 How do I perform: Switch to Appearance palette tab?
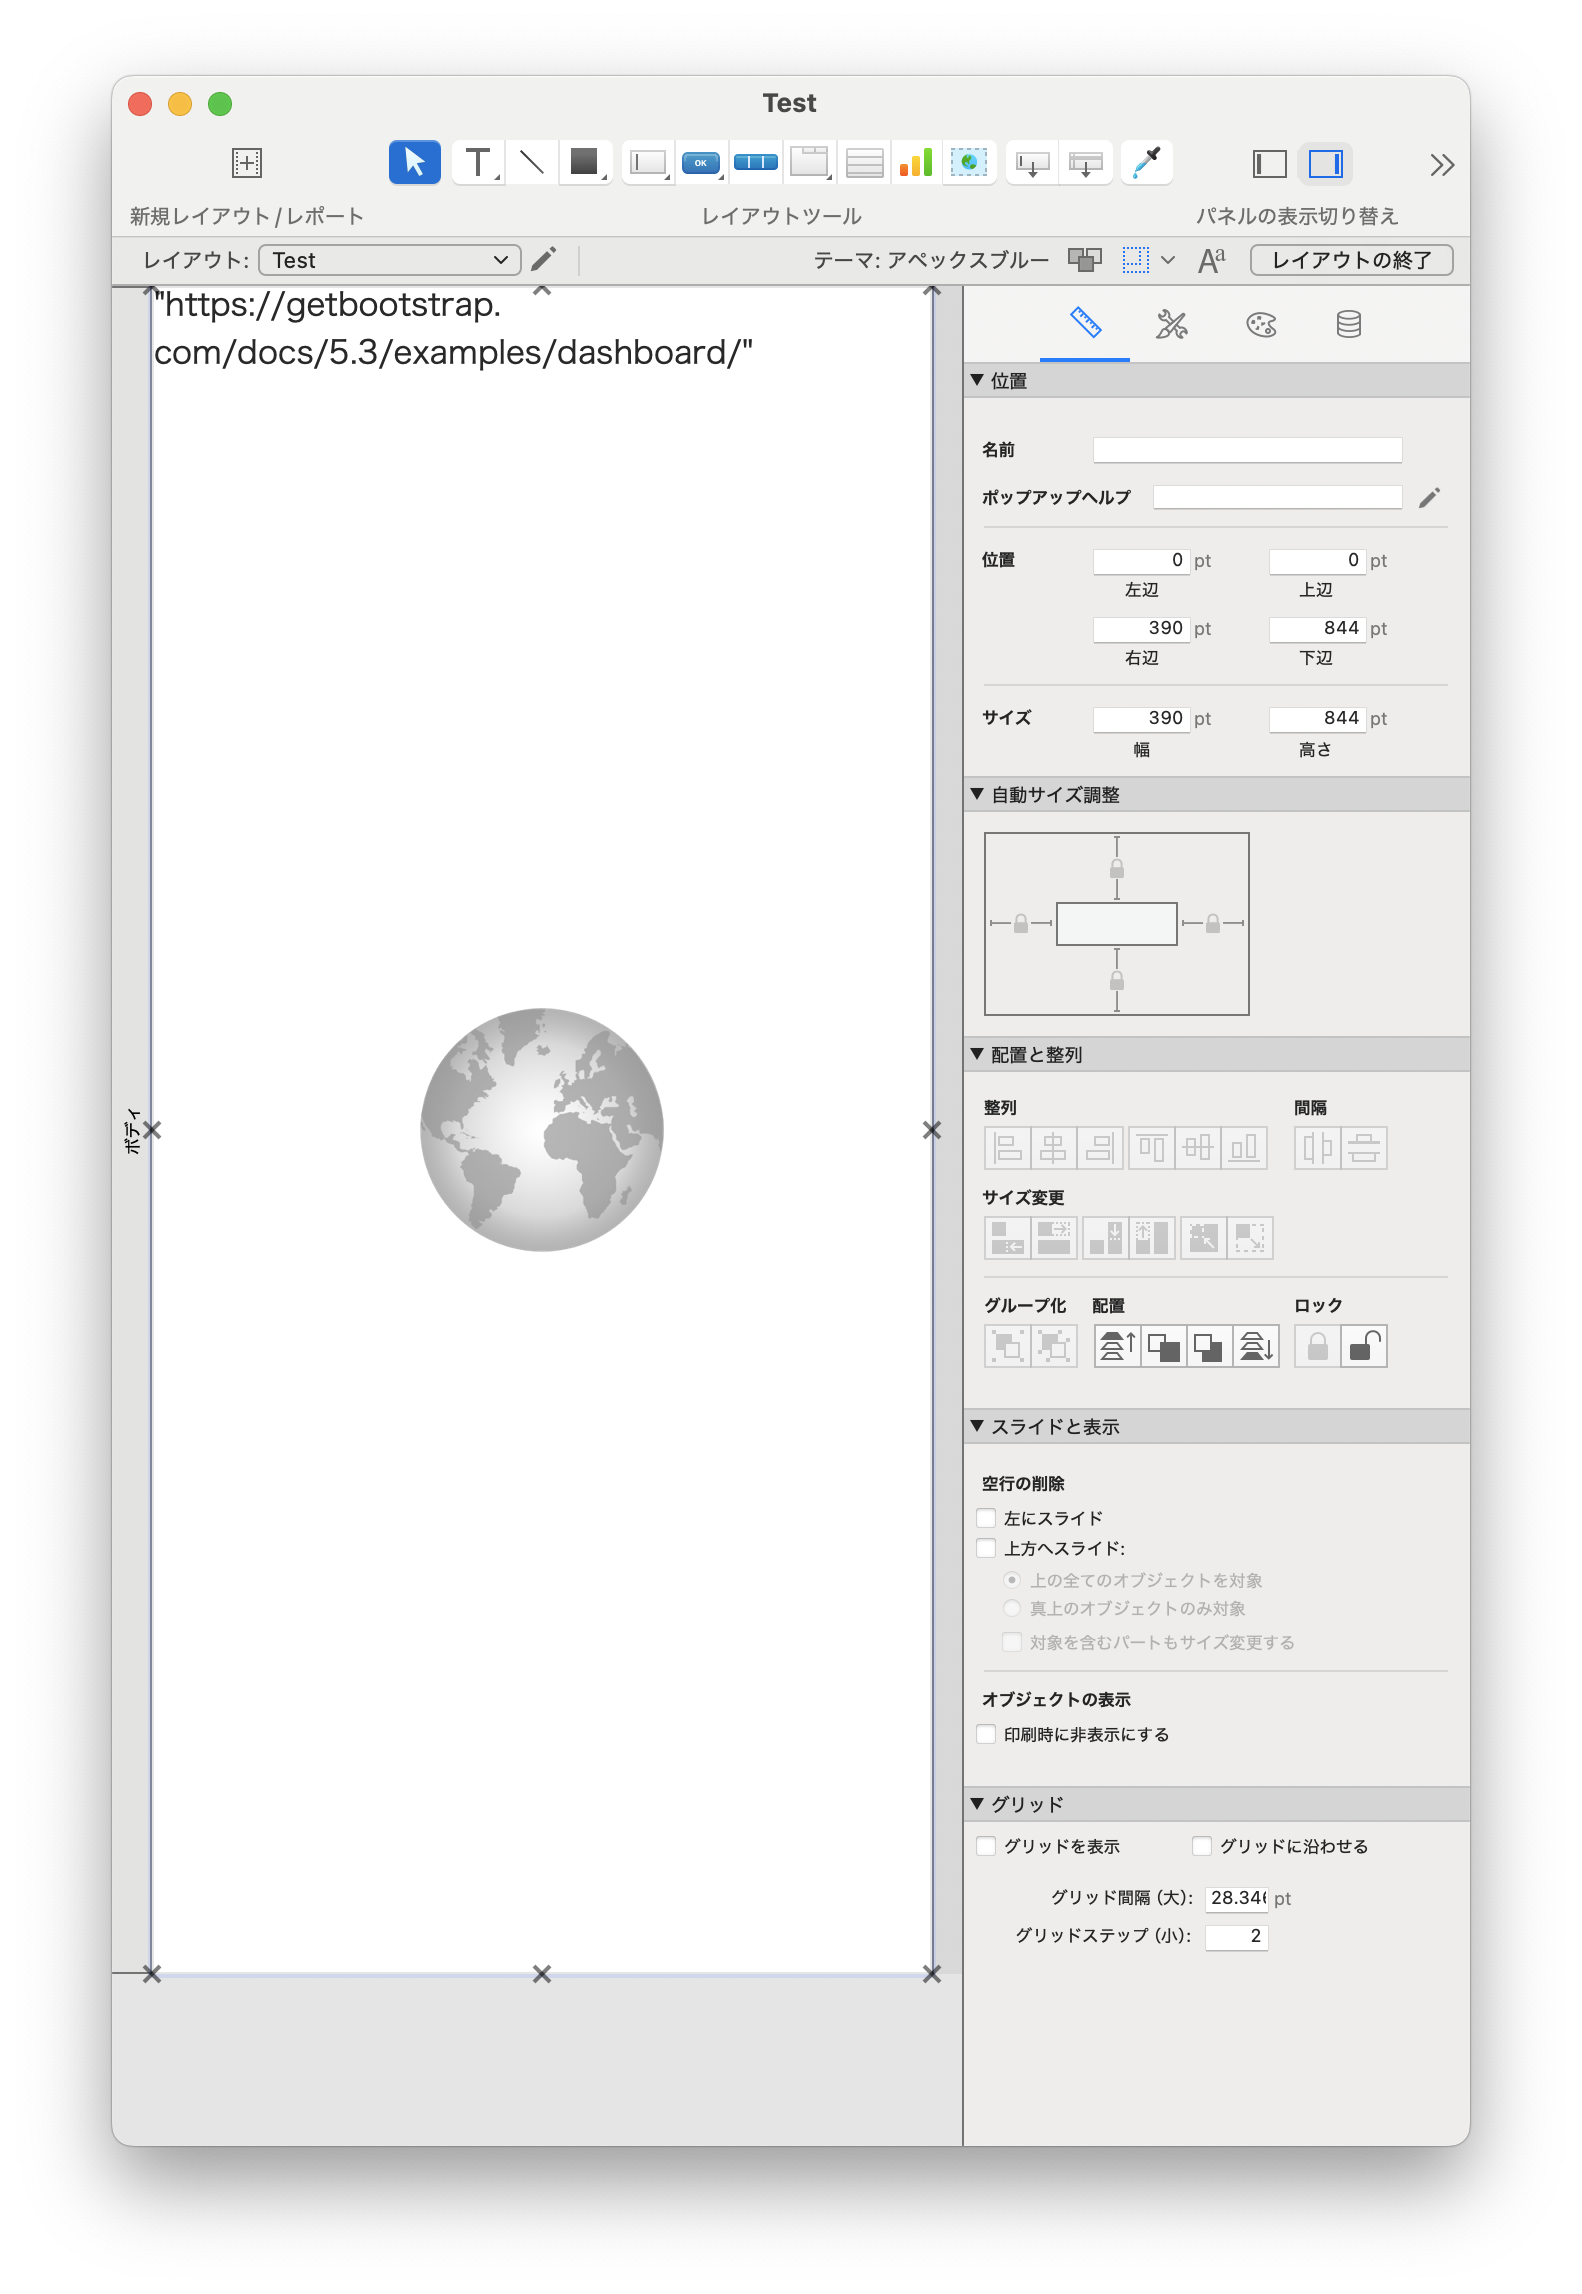(1261, 324)
